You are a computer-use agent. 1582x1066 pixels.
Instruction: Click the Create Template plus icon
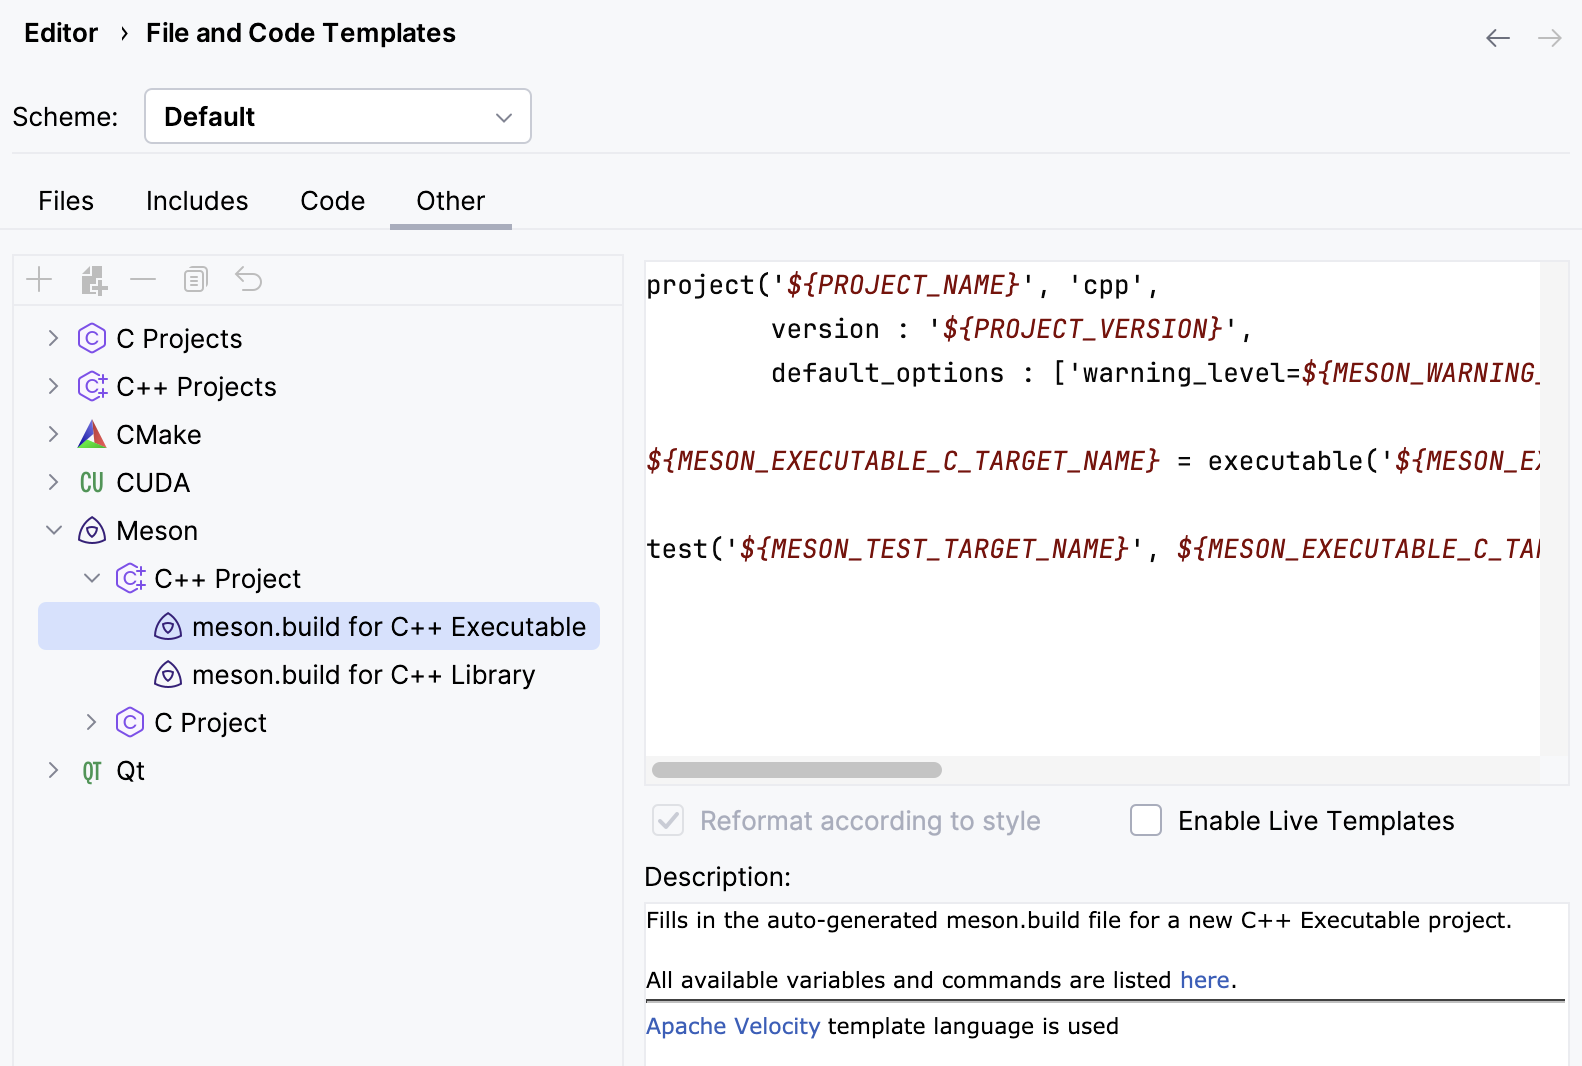[39, 280]
